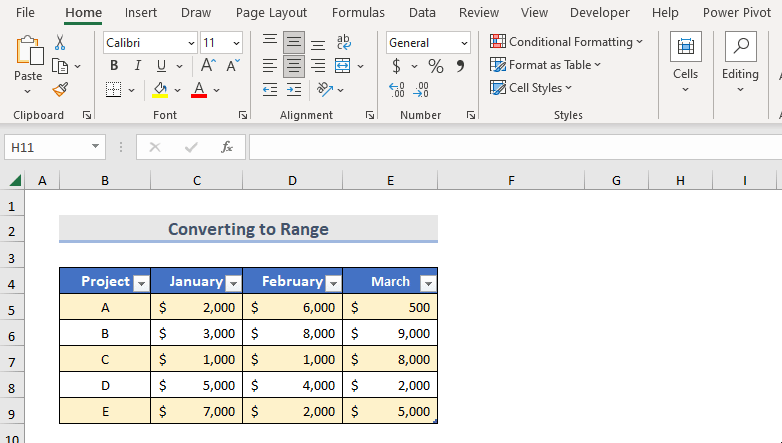Click the Insert Function fx icon
Image resolution: width=782 pixels, height=443 pixels.
227,147
